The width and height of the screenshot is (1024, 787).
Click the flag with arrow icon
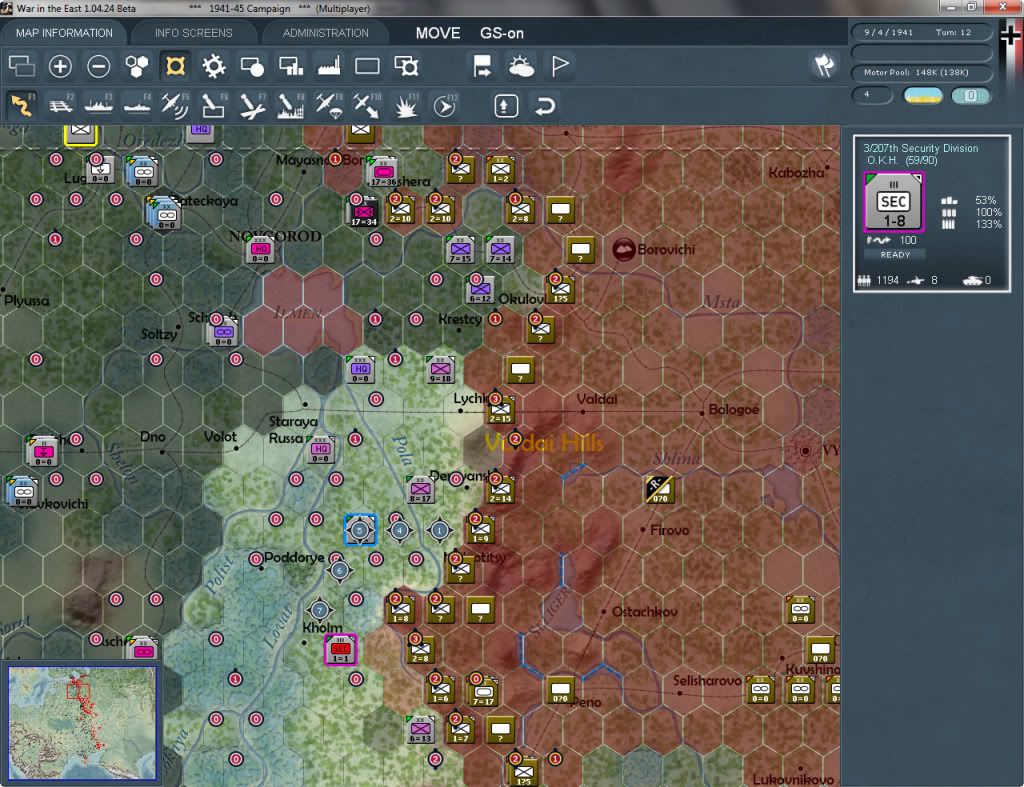482,66
